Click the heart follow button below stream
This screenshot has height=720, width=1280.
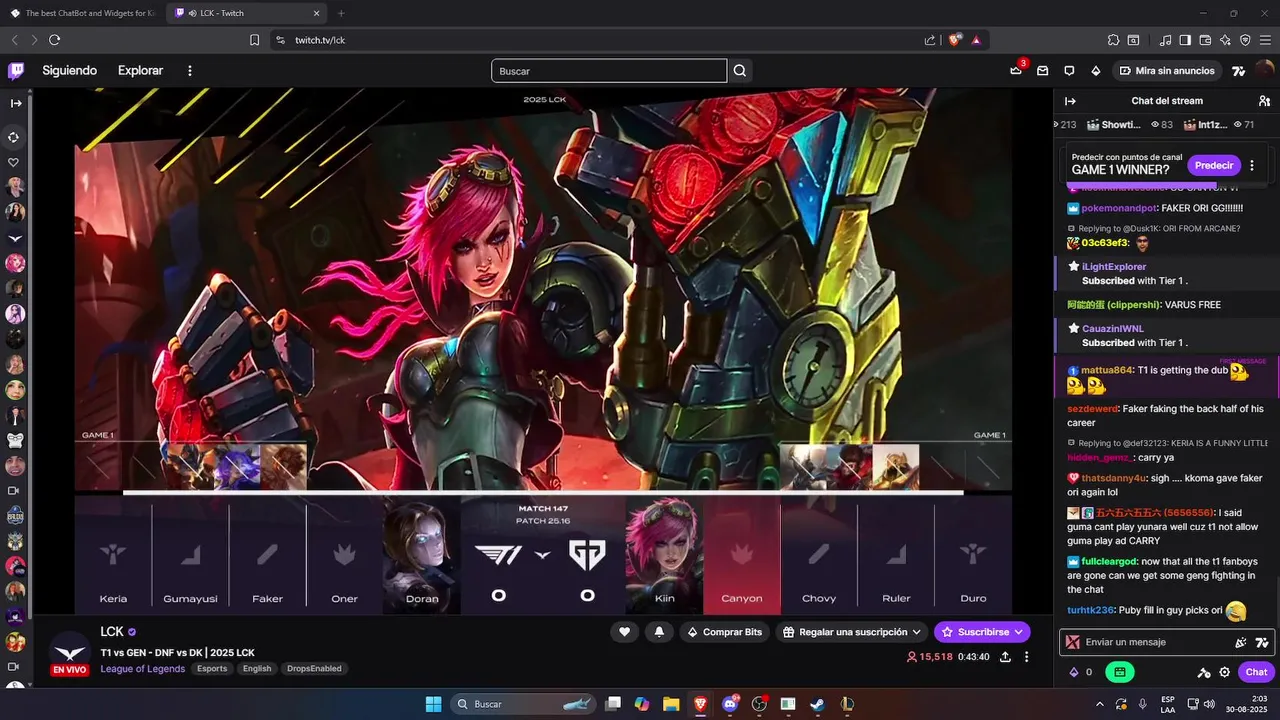(625, 632)
